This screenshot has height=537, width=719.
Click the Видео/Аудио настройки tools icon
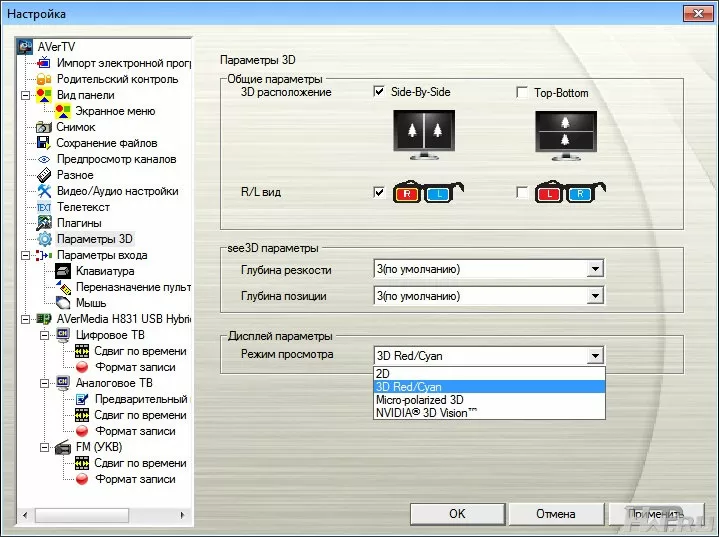(x=44, y=191)
